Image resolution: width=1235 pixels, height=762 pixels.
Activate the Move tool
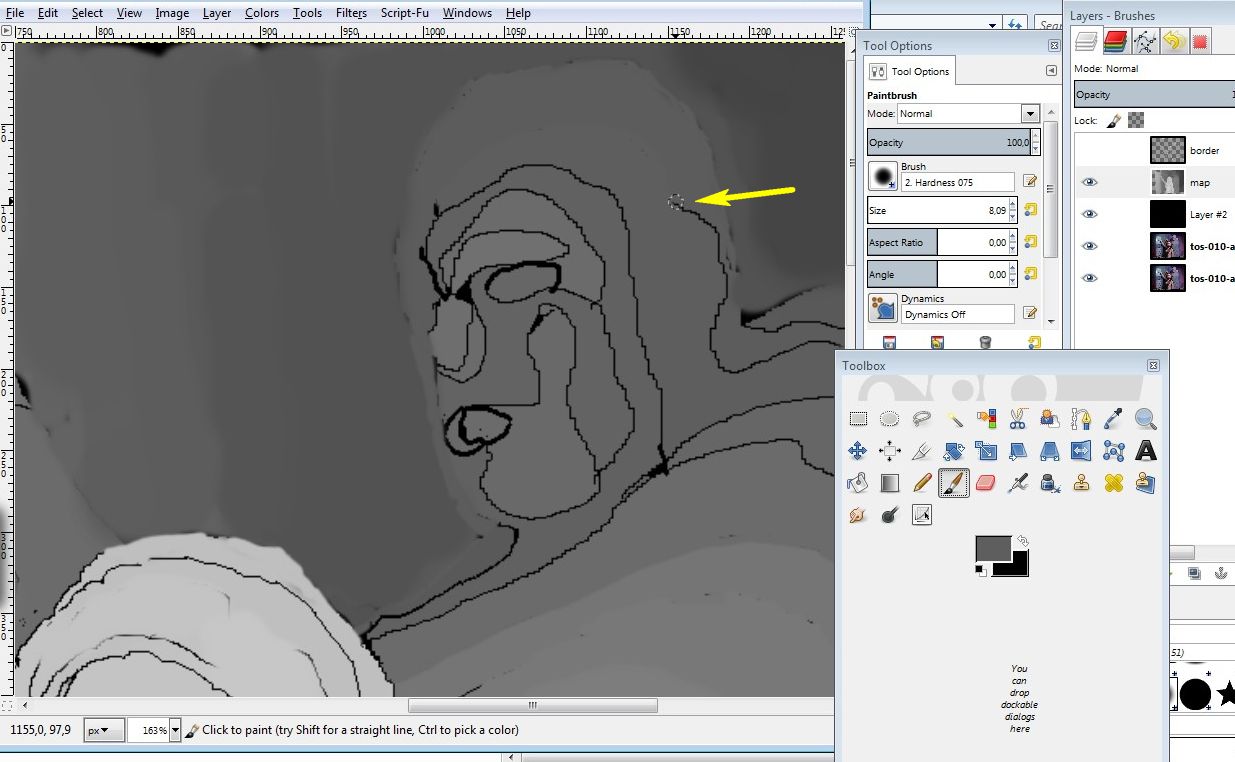coord(857,451)
